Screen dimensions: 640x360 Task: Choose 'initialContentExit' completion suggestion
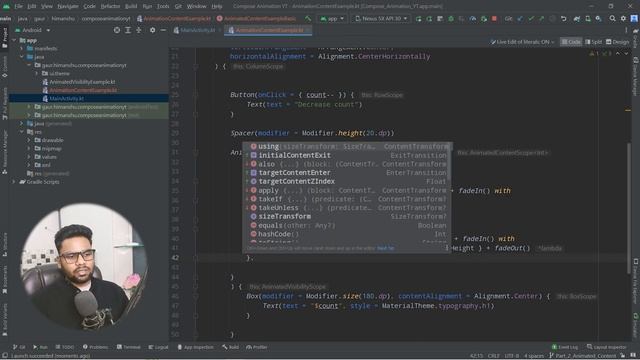coord(347,156)
